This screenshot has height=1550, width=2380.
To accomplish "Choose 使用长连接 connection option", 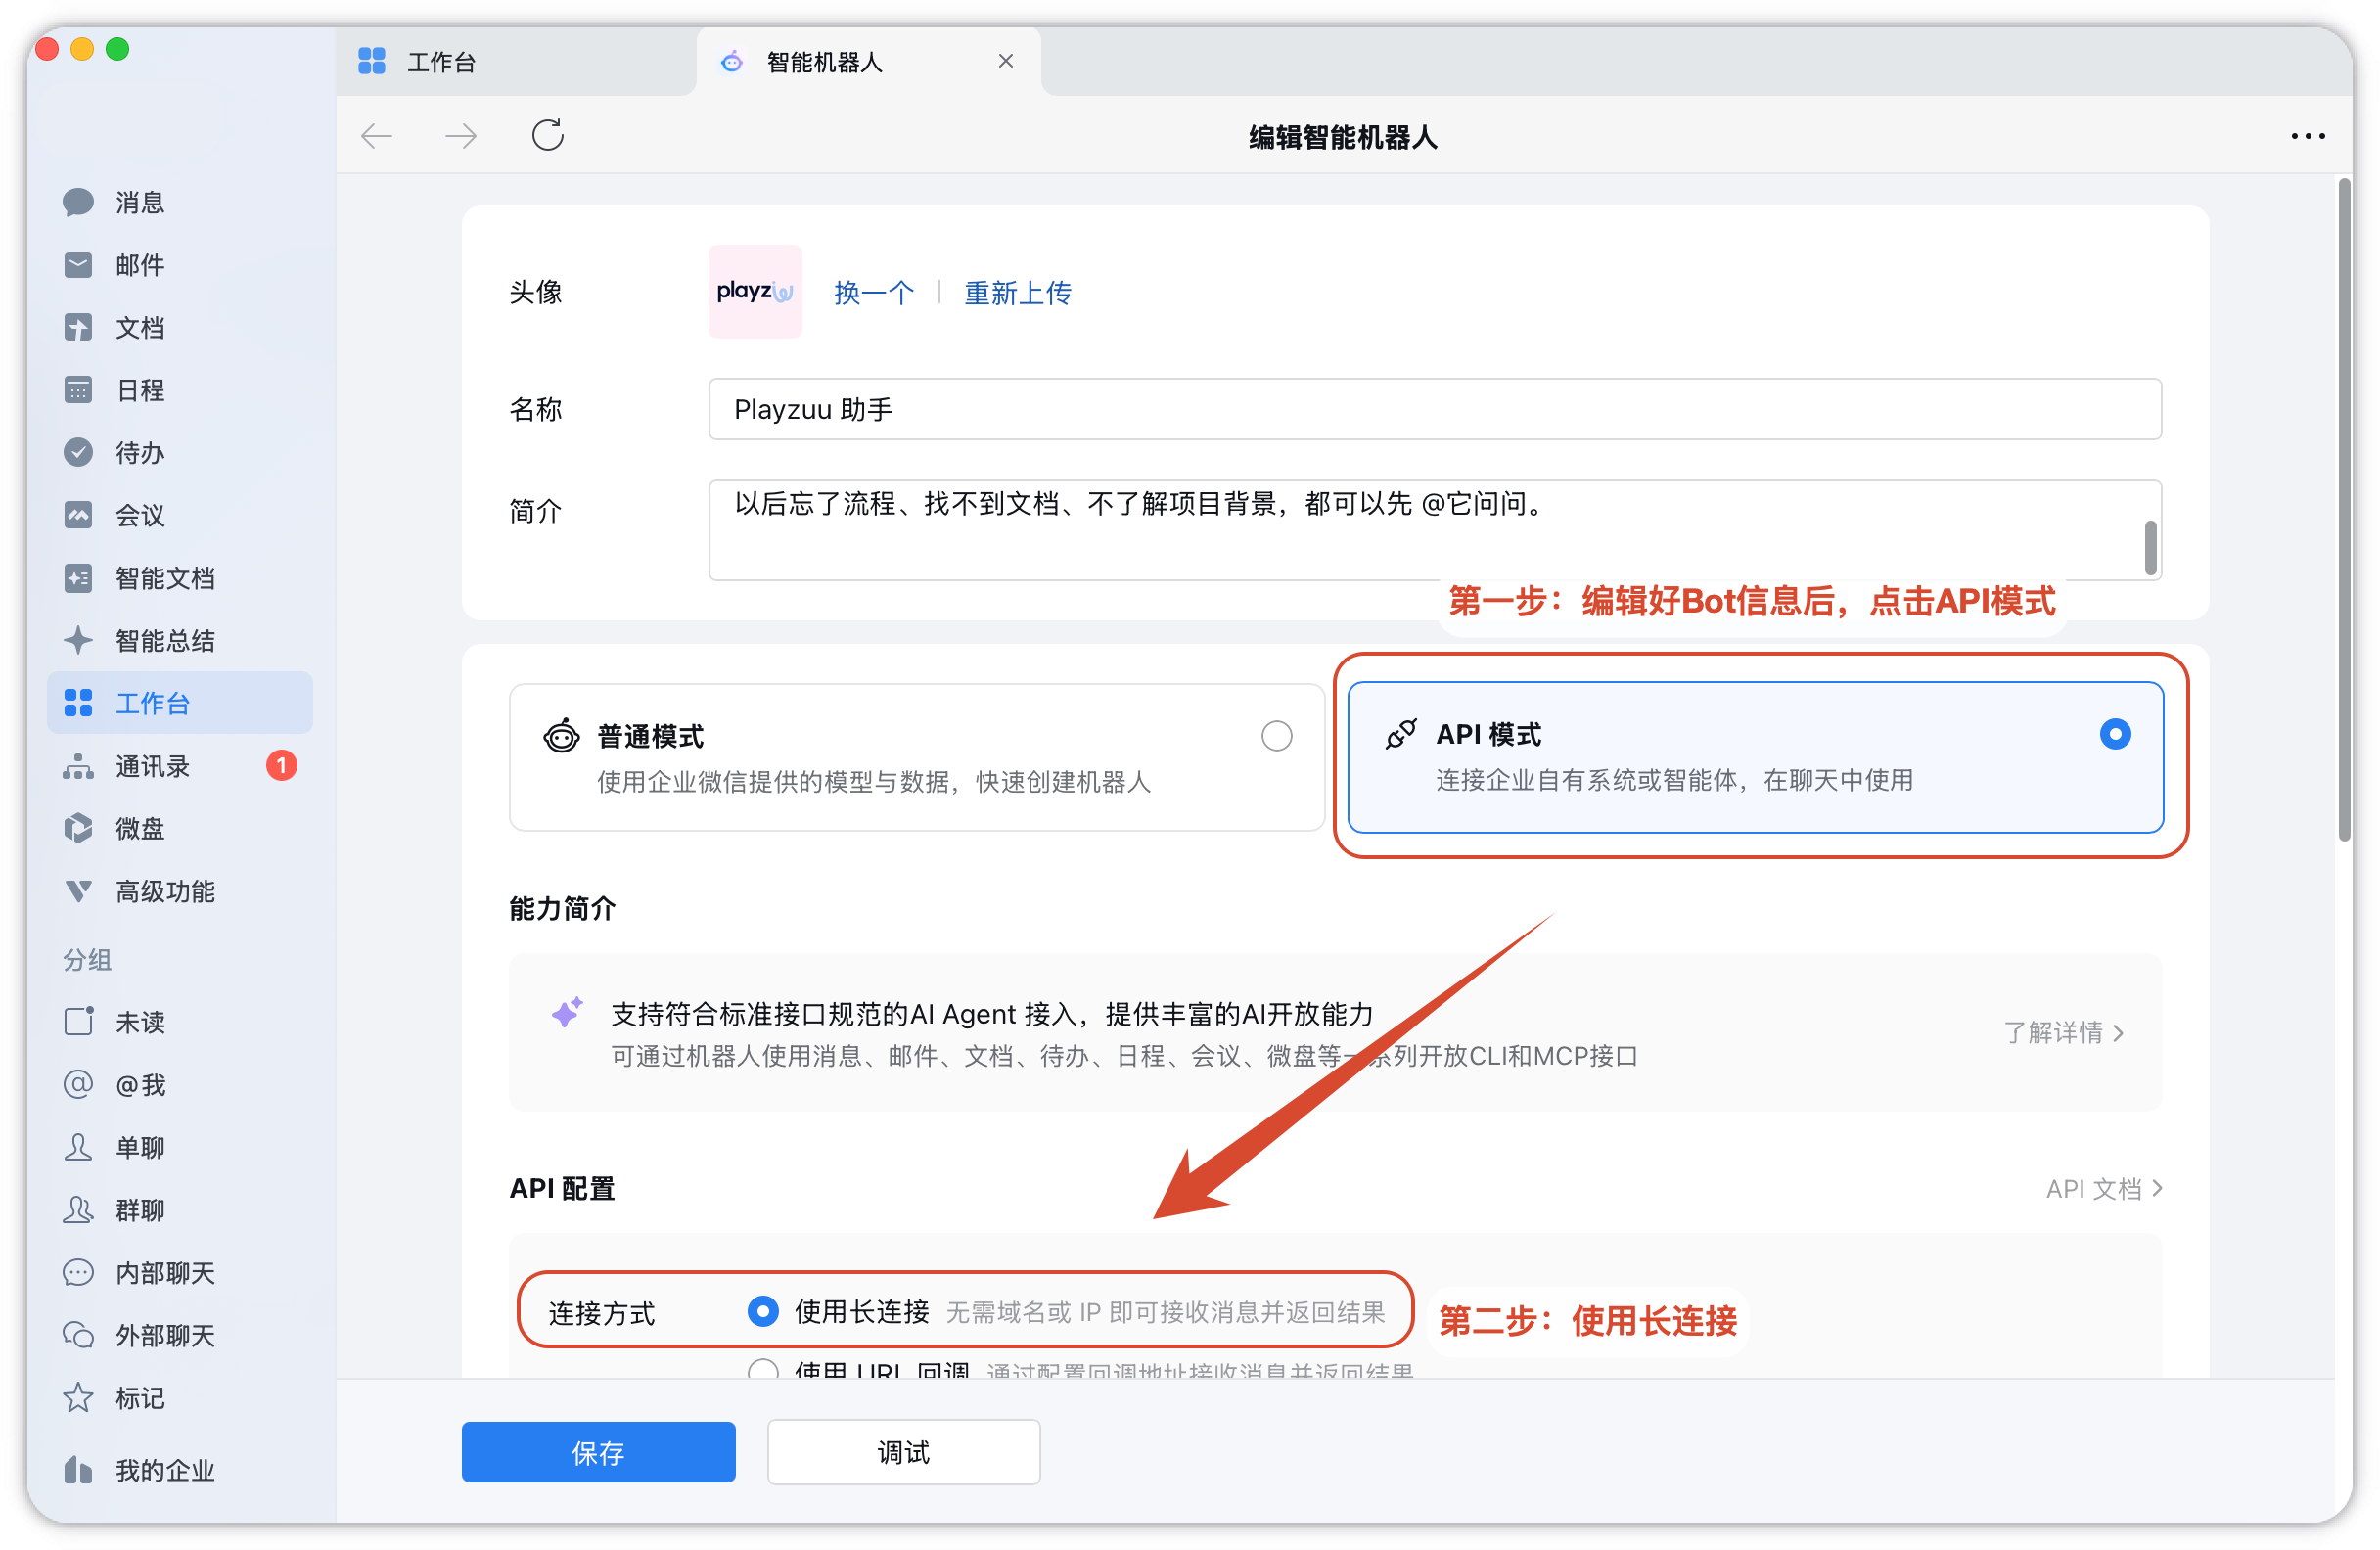I will click(x=763, y=1311).
